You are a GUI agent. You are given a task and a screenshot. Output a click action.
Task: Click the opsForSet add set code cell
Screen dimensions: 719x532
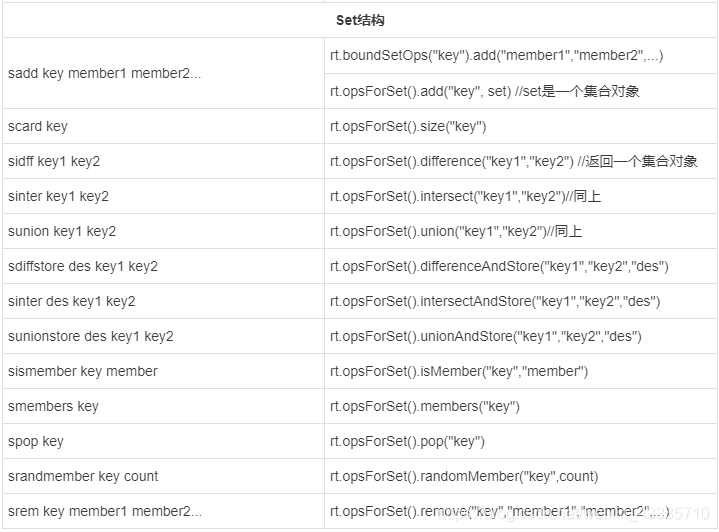pos(485,91)
